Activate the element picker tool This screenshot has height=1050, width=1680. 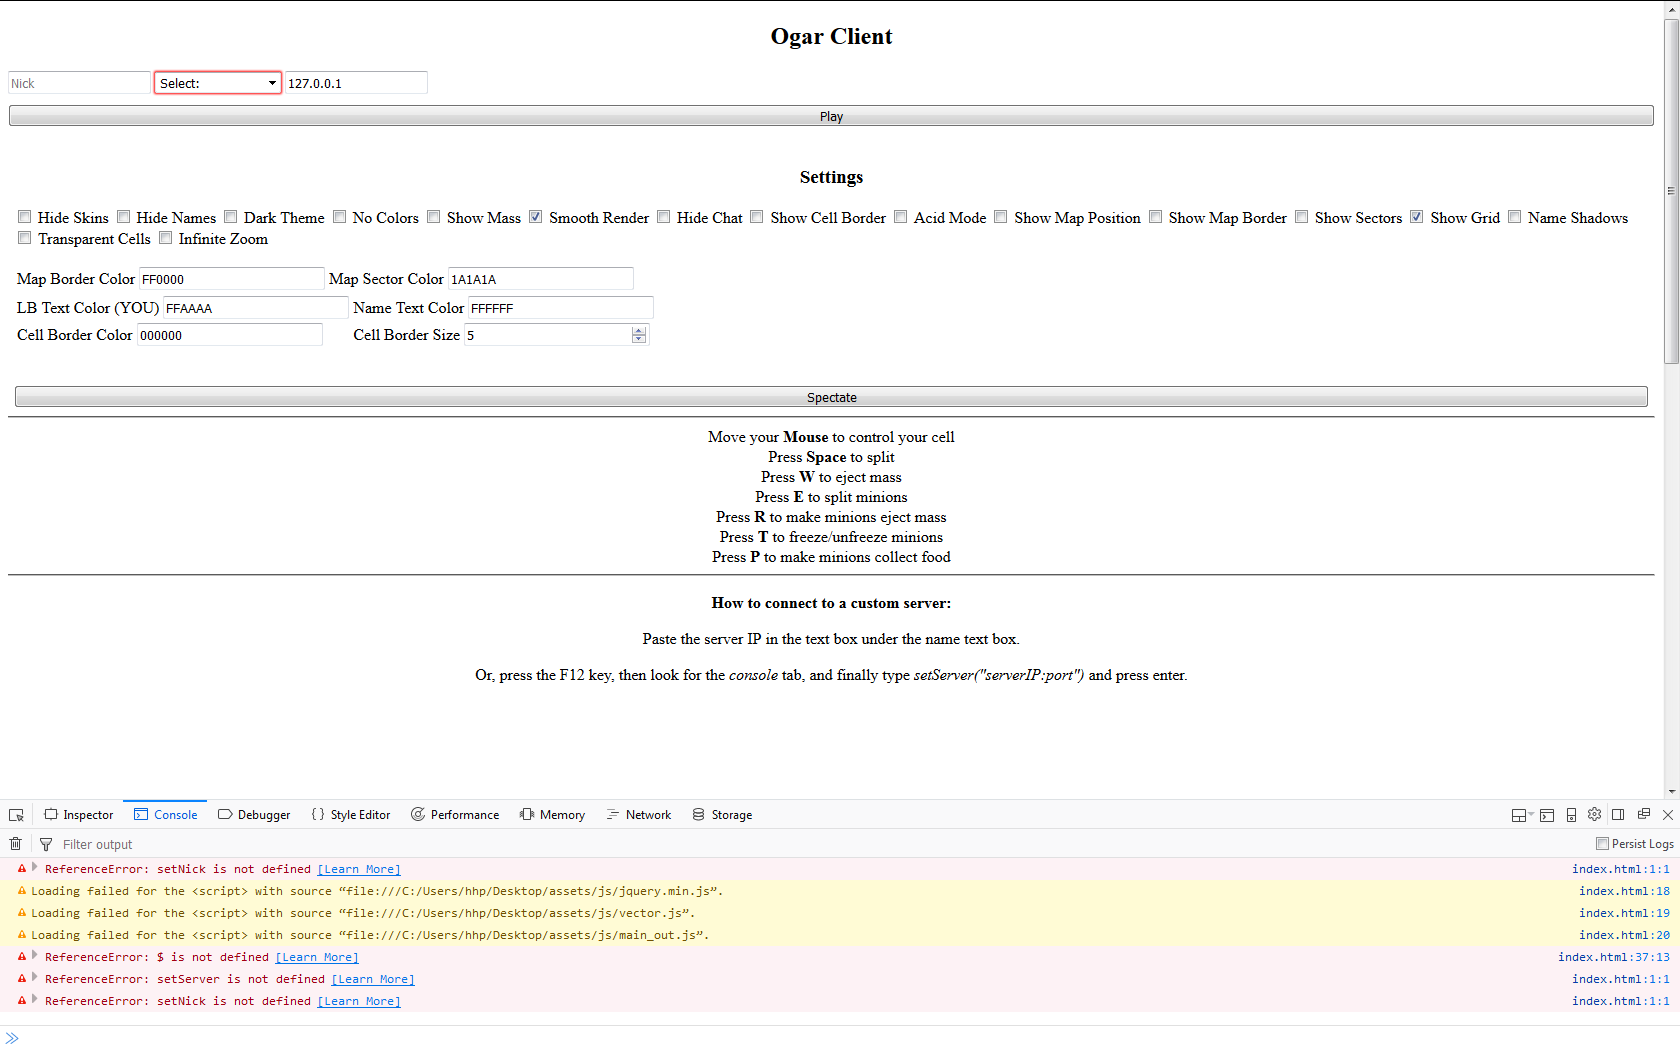[16, 814]
